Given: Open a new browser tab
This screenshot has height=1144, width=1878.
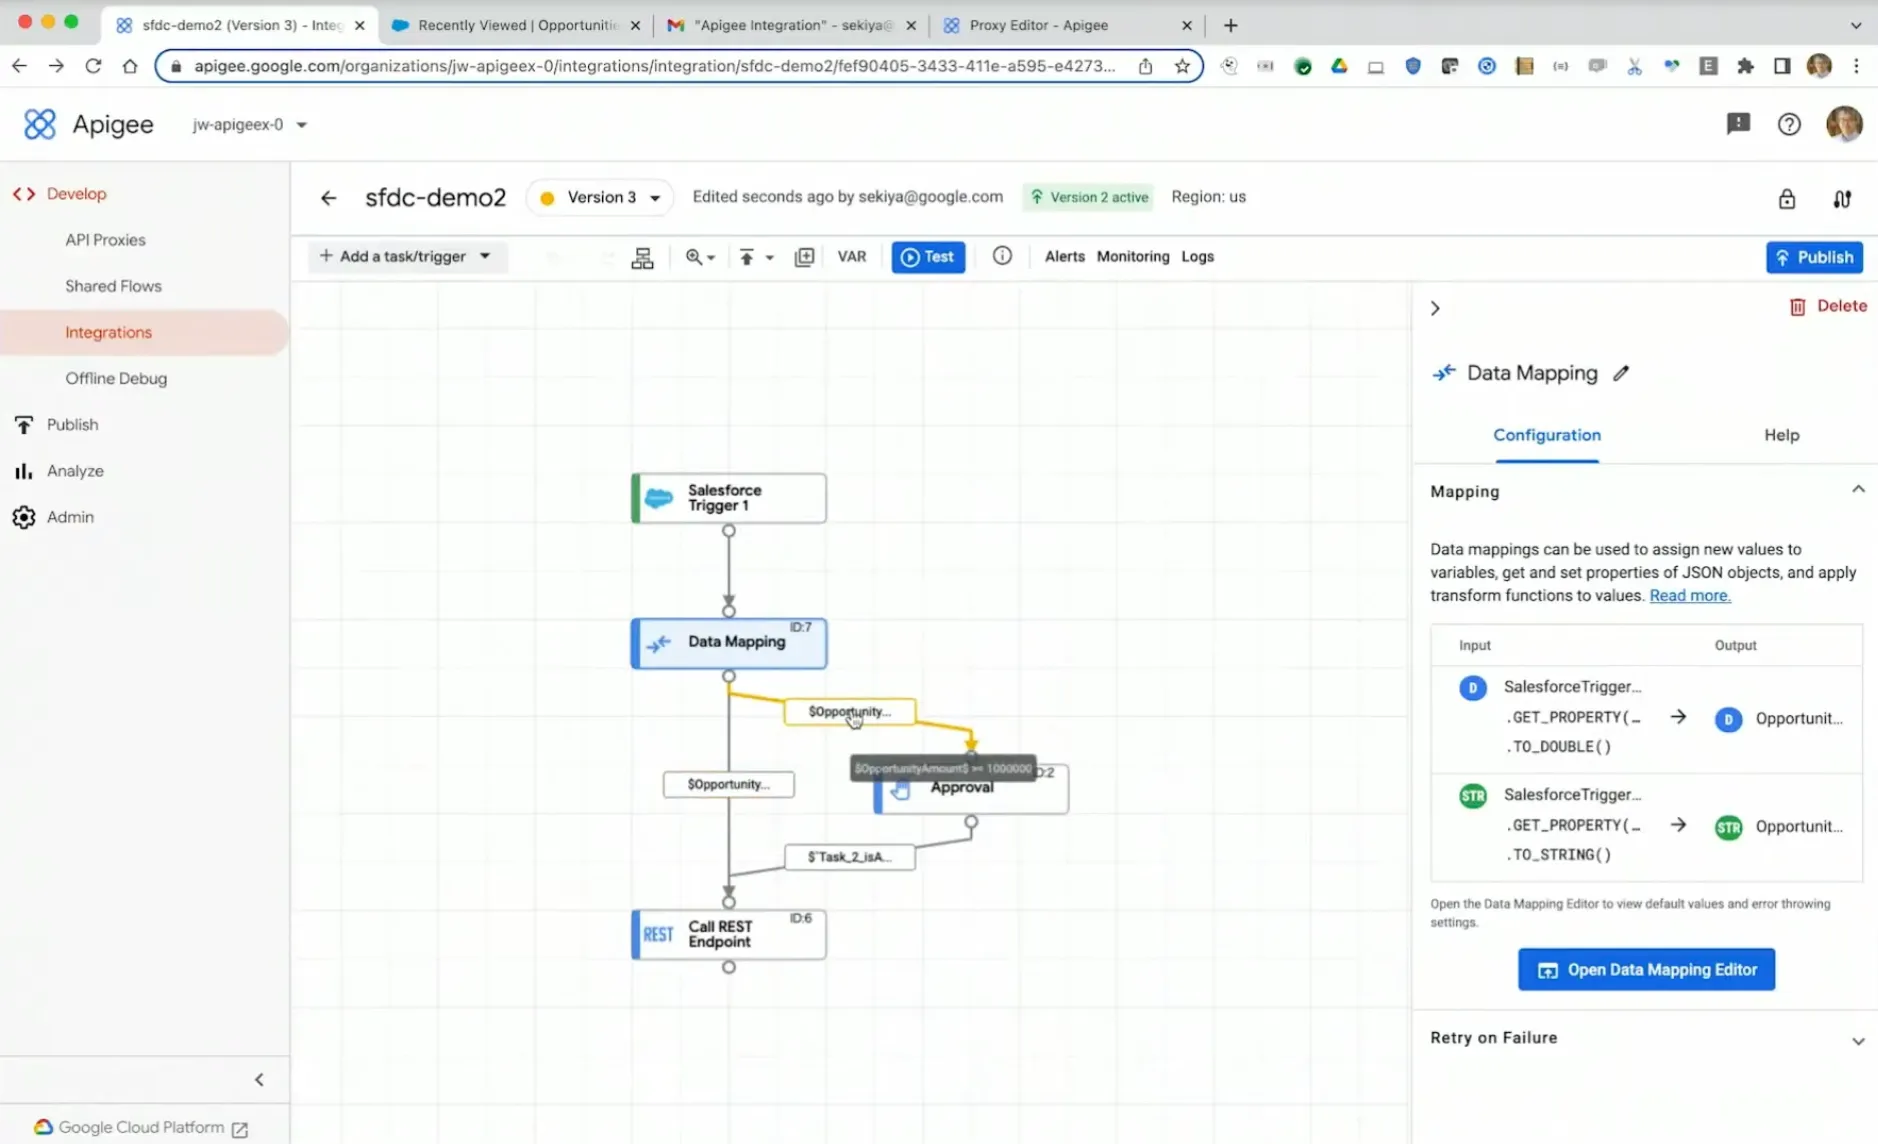Looking at the screenshot, I should coord(1230,25).
